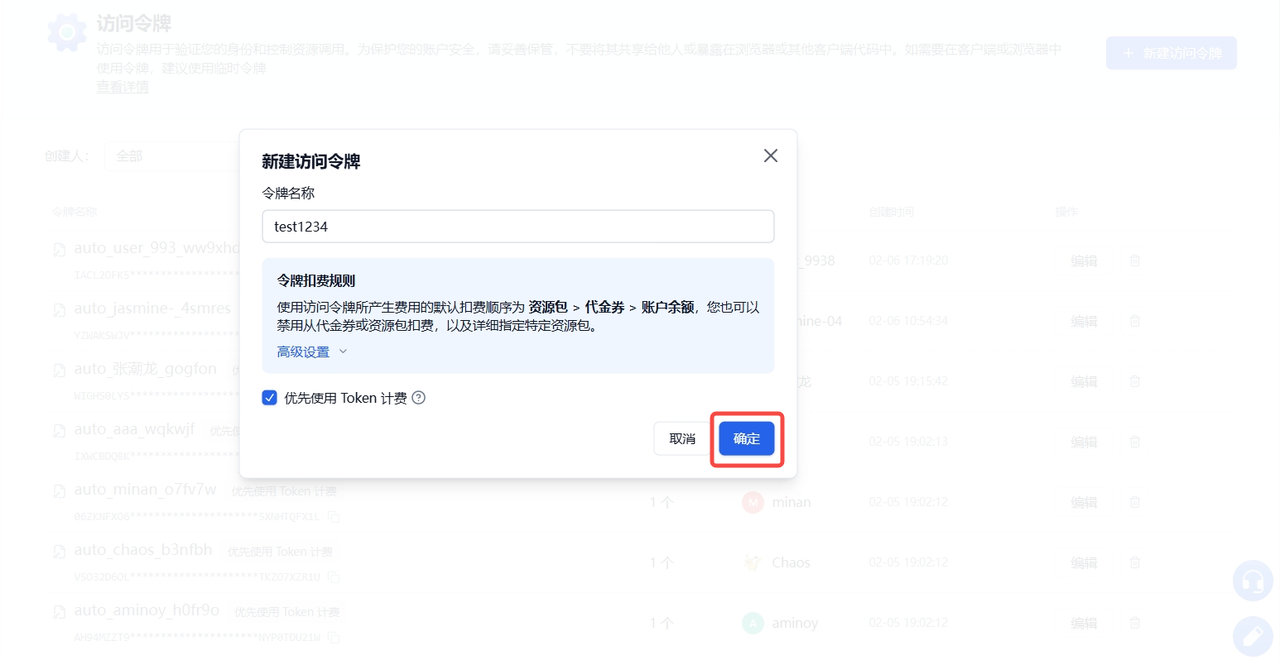The image size is (1280, 660).
Task: Open the 创建人 全部 filter dropdown
Action: coord(170,156)
